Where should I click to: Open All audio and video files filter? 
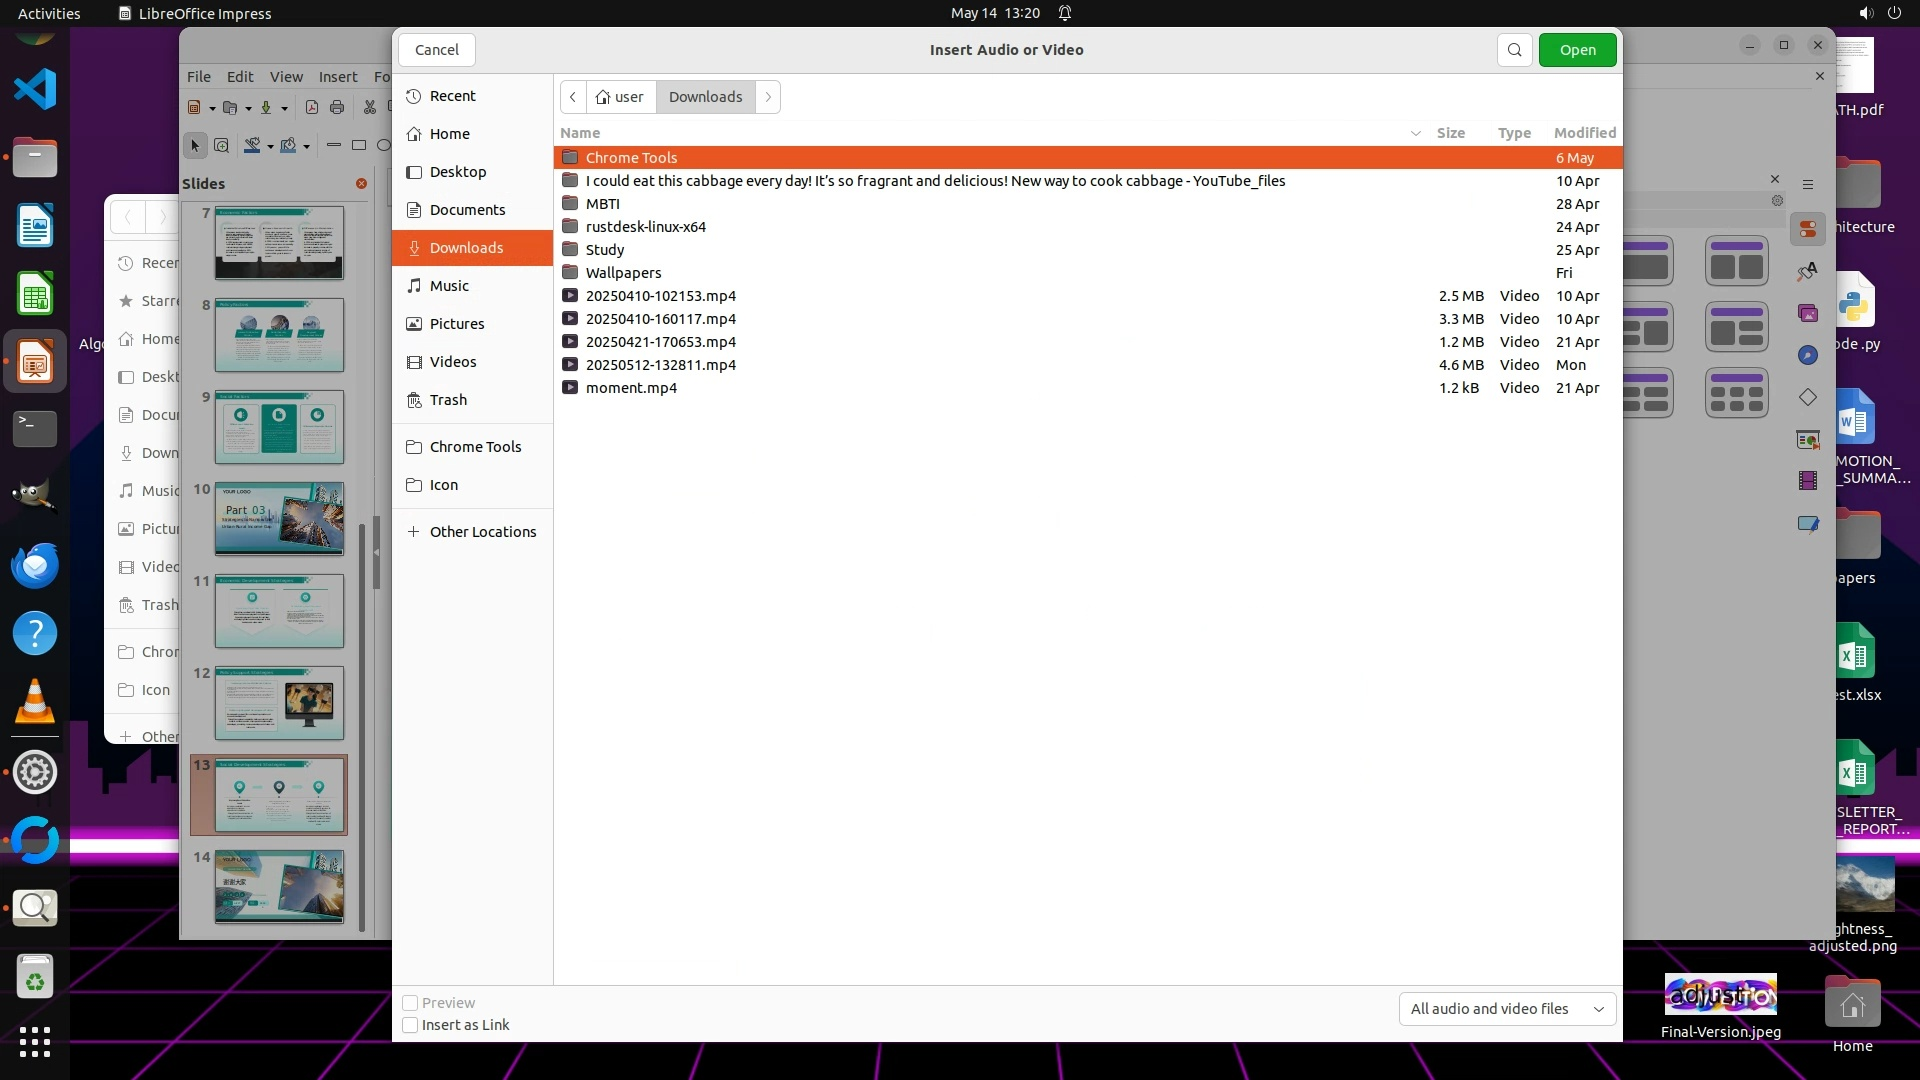coord(1506,1009)
